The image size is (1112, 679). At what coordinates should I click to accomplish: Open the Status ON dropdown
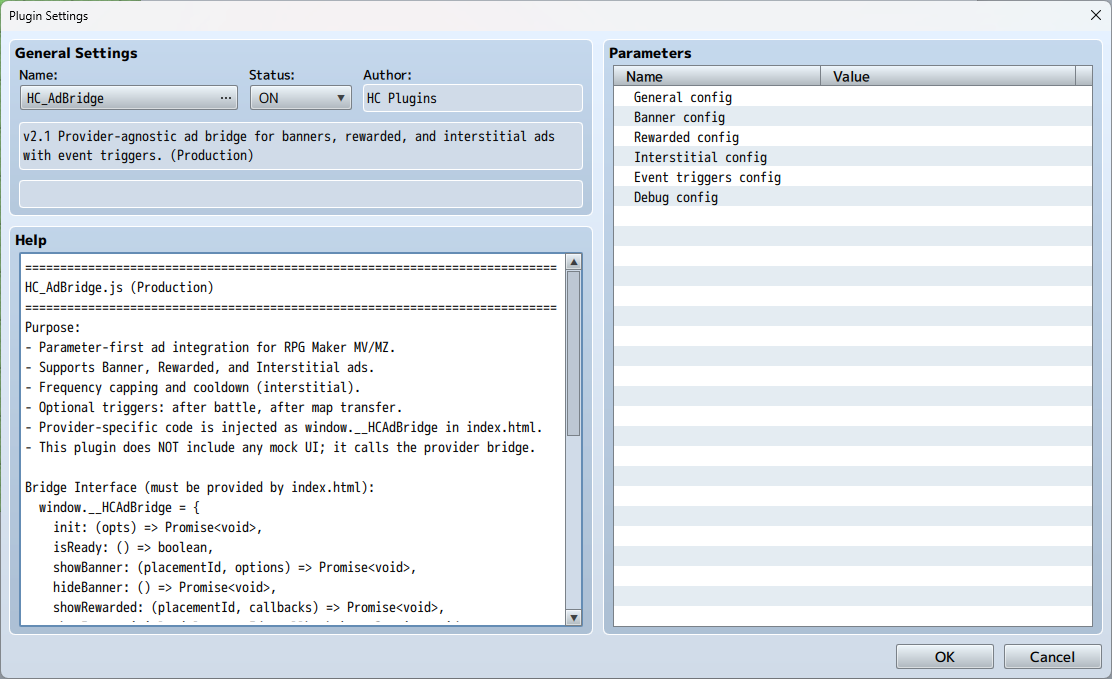(301, 98)
